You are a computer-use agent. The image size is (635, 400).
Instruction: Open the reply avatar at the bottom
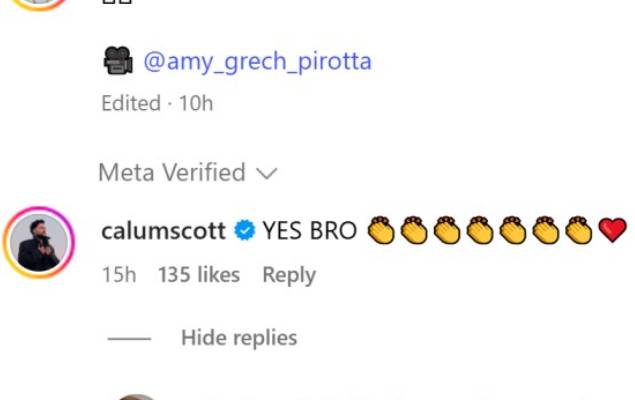click(x=137, y=396)
